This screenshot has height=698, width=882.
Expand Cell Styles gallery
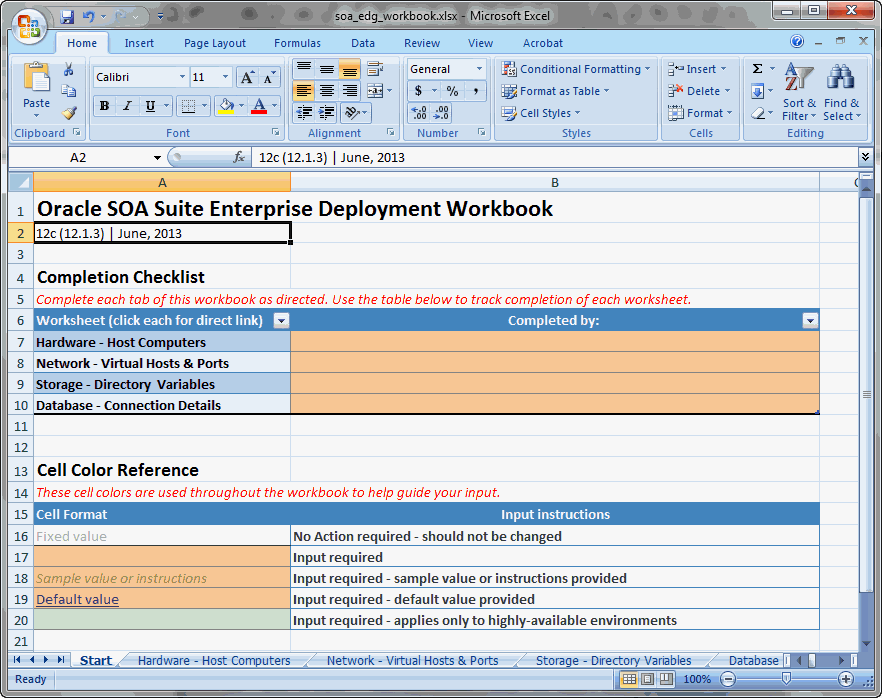coord(541,113)
